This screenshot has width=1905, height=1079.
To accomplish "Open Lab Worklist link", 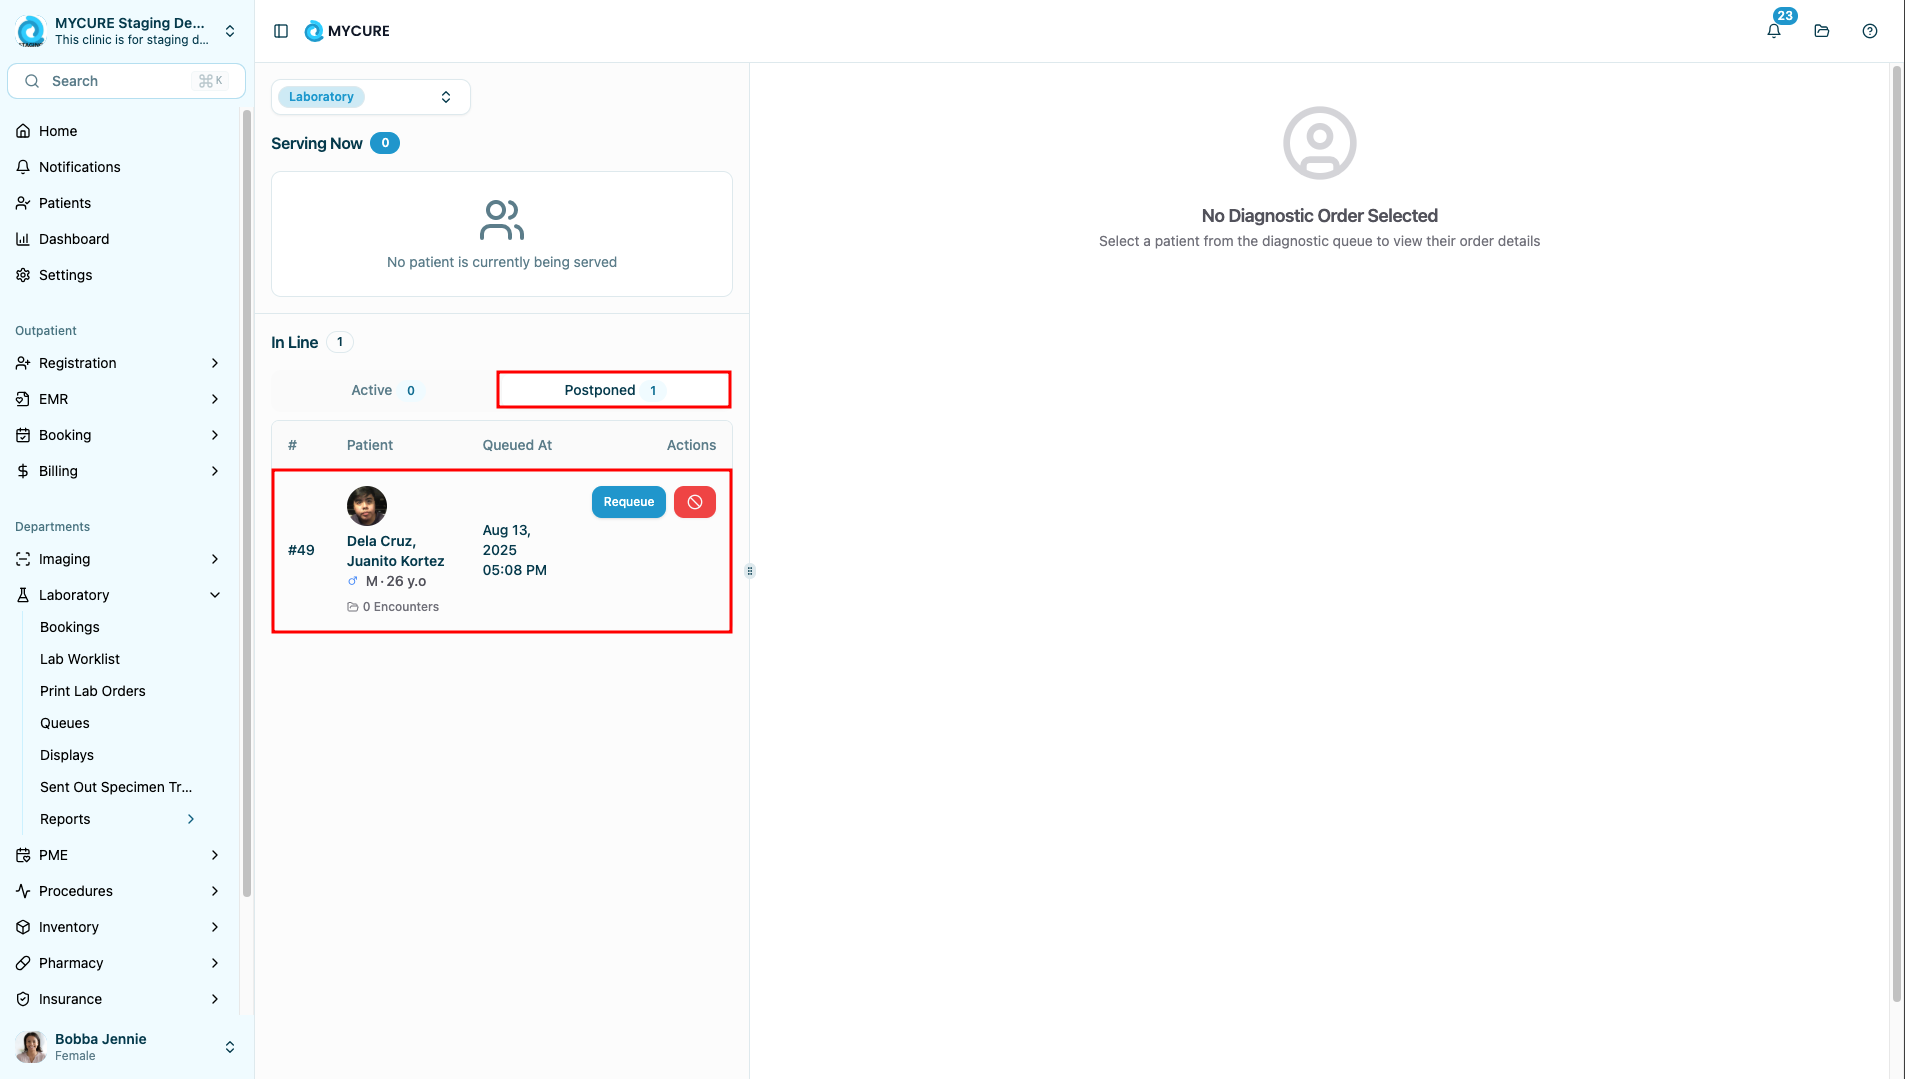I will (80, 659).
